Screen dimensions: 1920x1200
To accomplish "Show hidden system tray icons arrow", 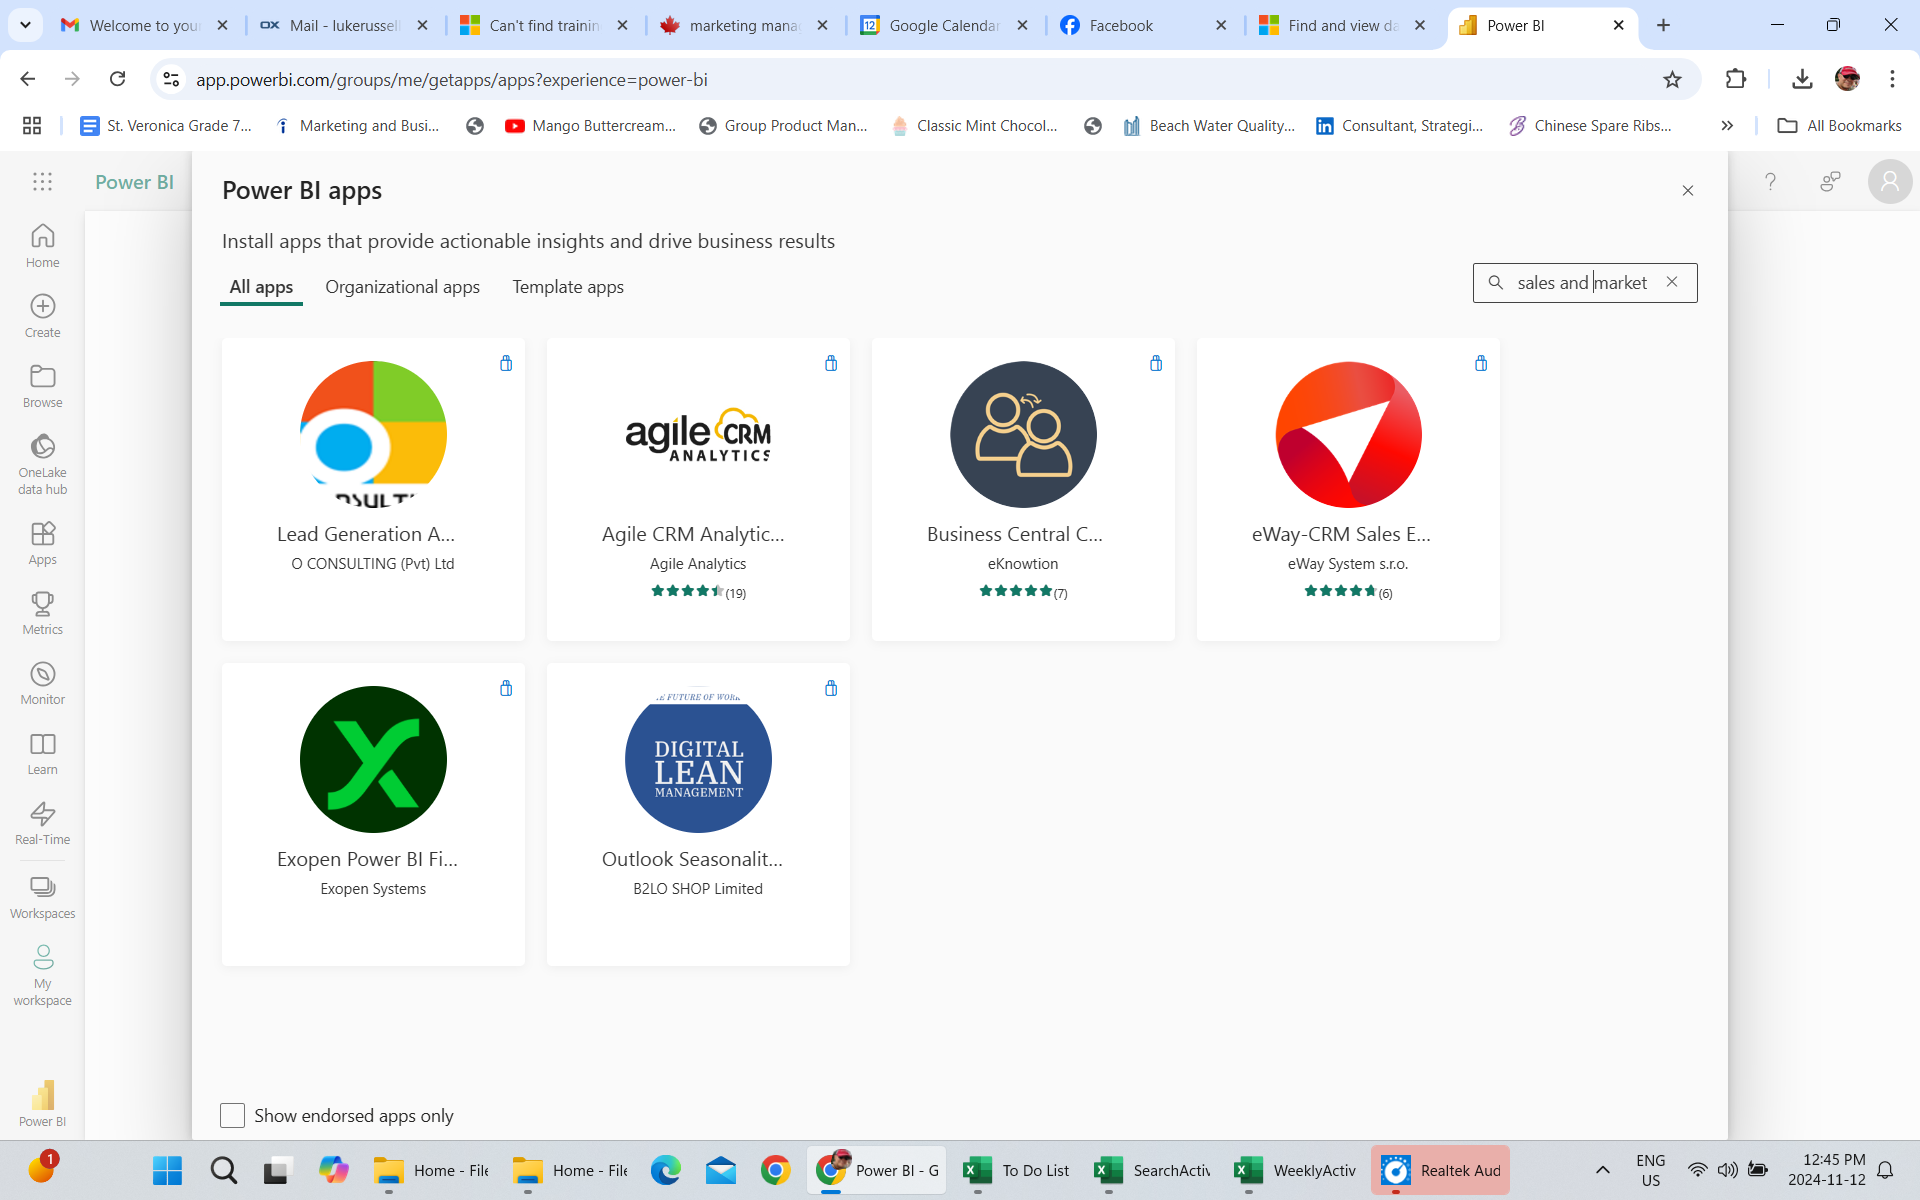I will [1602, 1170].
